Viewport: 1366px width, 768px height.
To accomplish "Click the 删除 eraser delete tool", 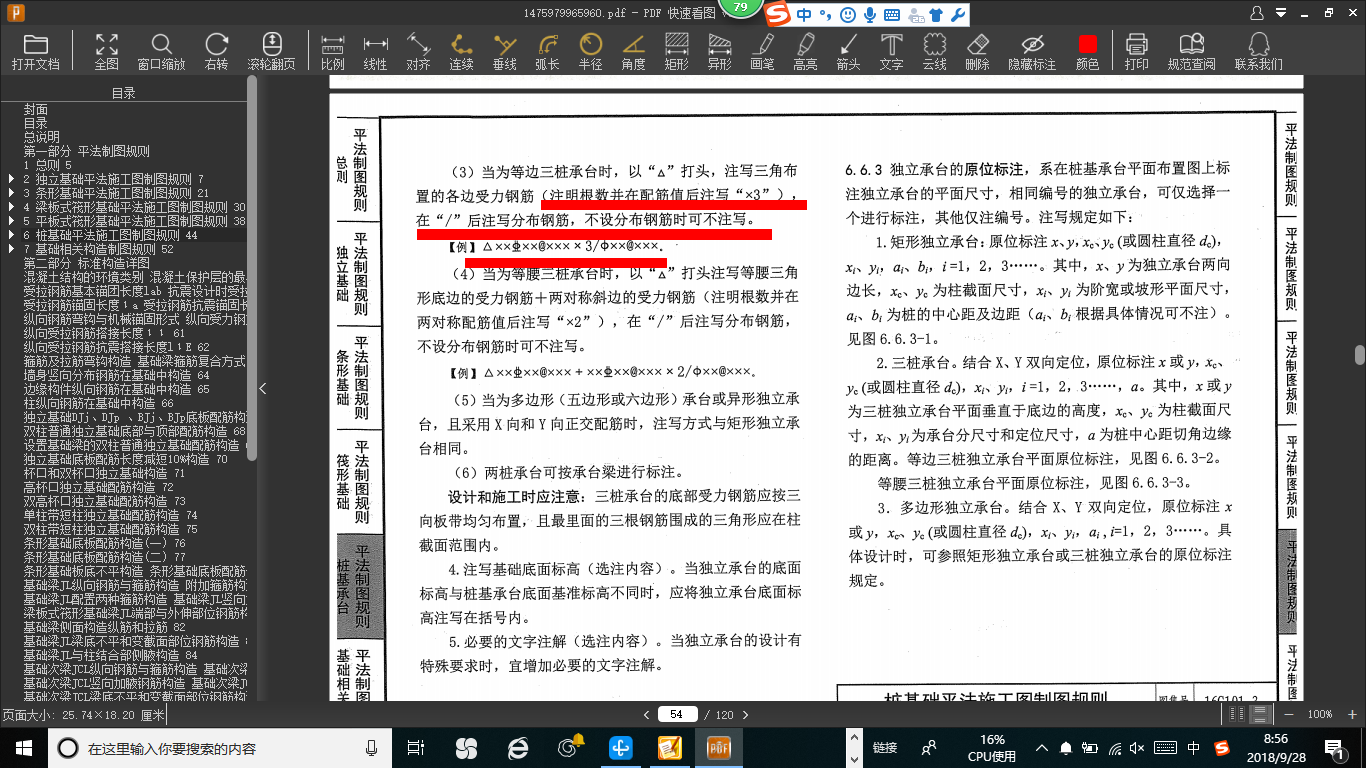I will coord(977,52).
